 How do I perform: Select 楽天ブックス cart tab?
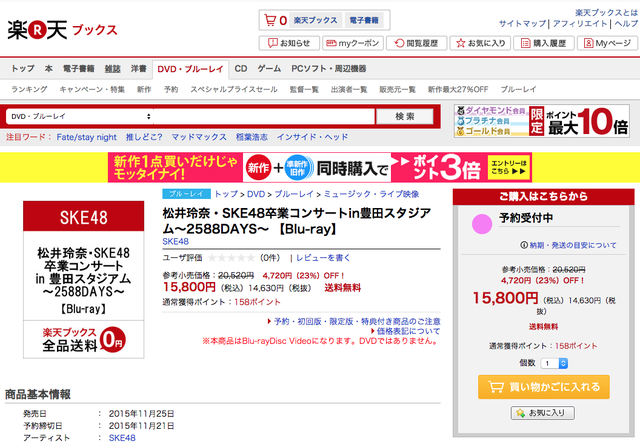(316, 20)
